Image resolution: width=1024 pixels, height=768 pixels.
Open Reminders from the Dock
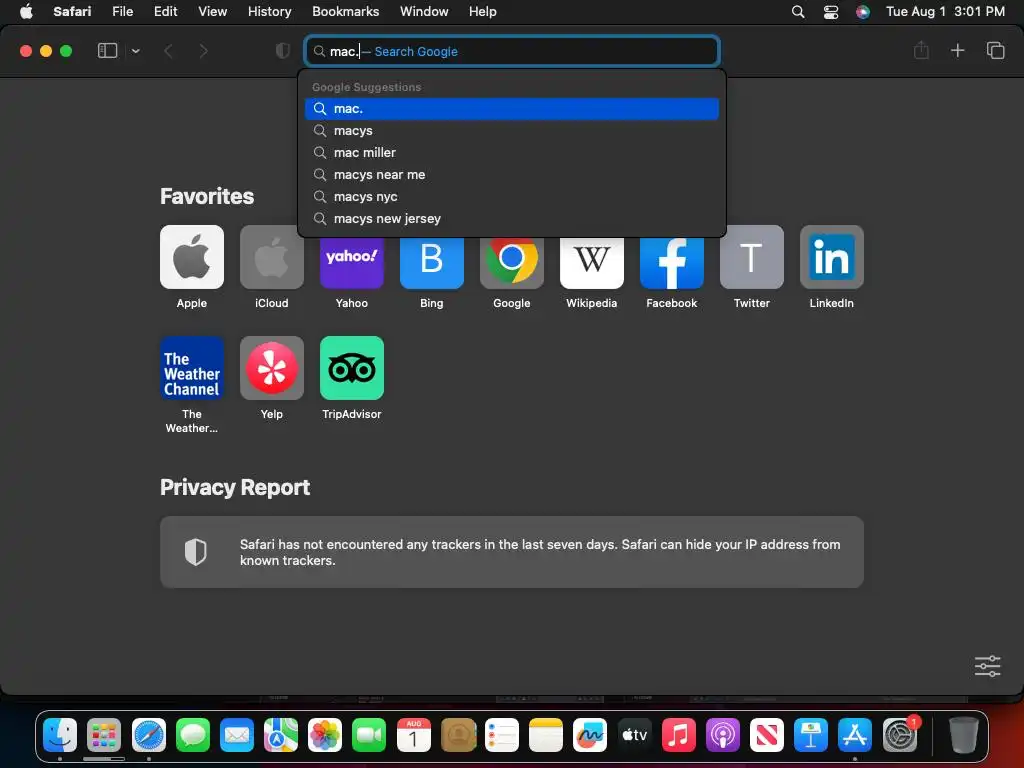coord(502,735)
